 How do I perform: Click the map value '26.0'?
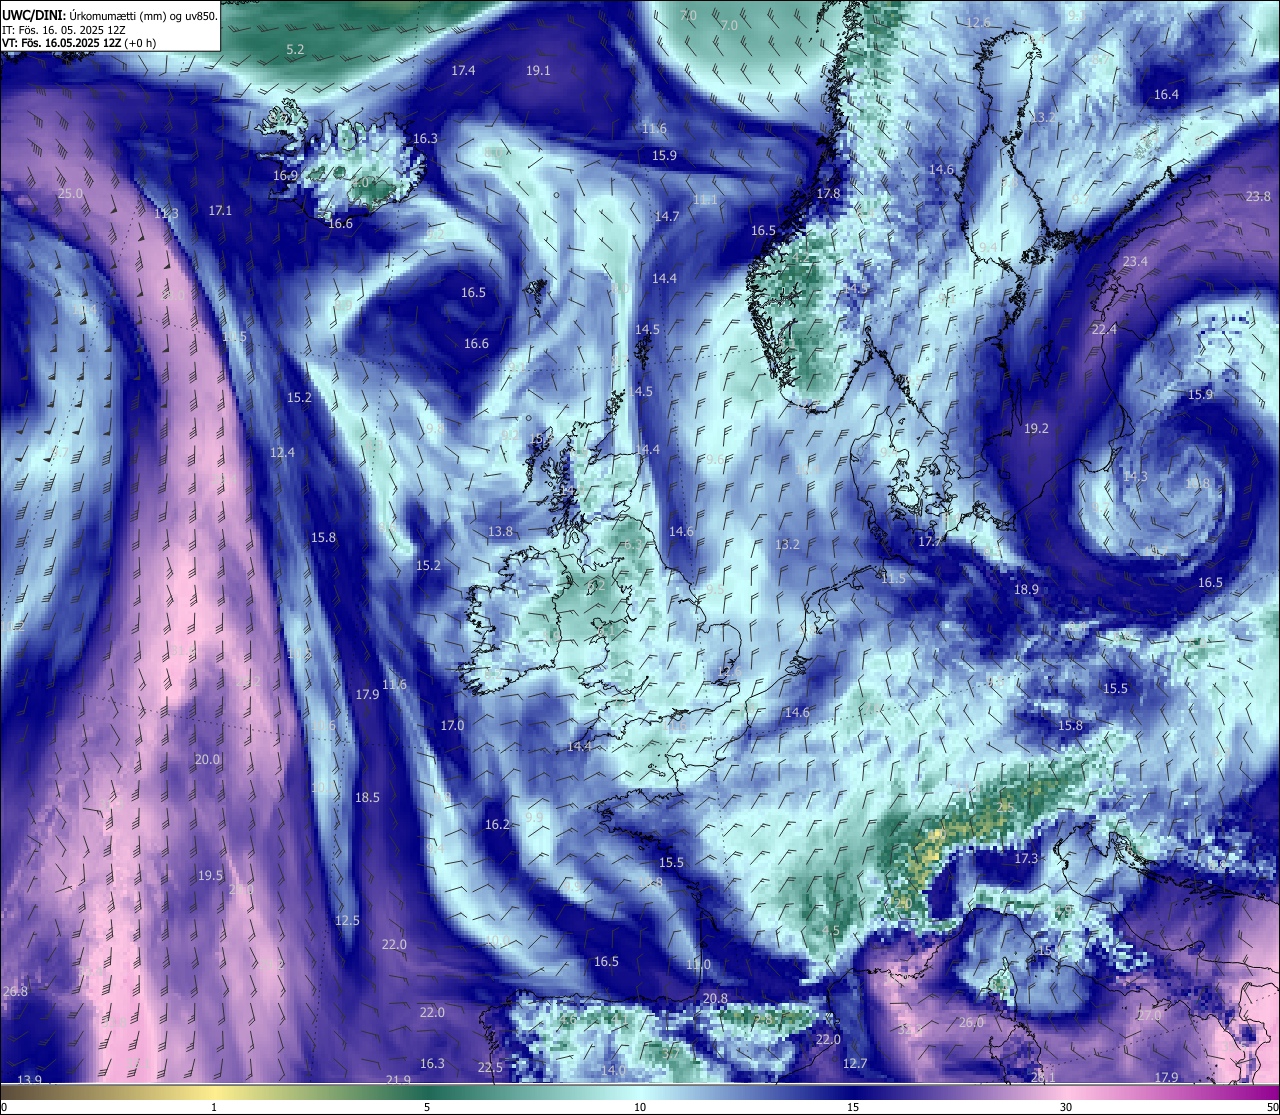[971, 1023]
